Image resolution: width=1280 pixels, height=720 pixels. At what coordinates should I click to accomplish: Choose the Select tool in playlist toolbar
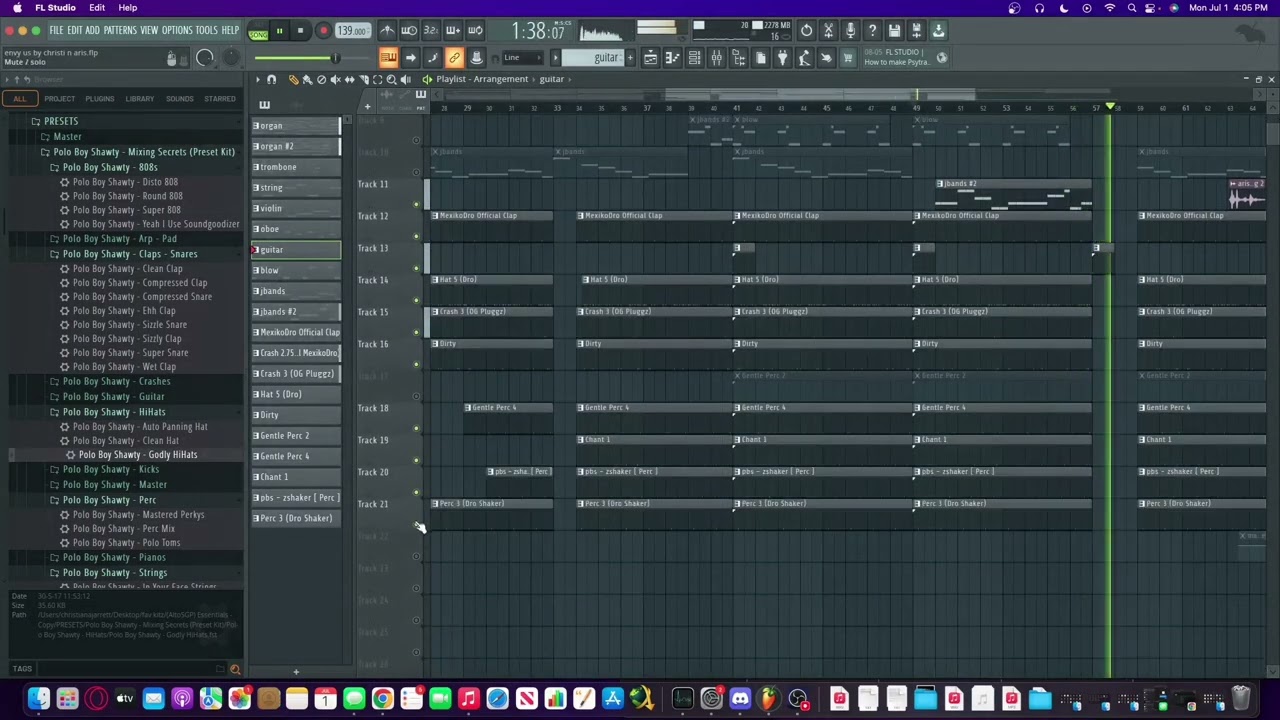coord(377,79)
